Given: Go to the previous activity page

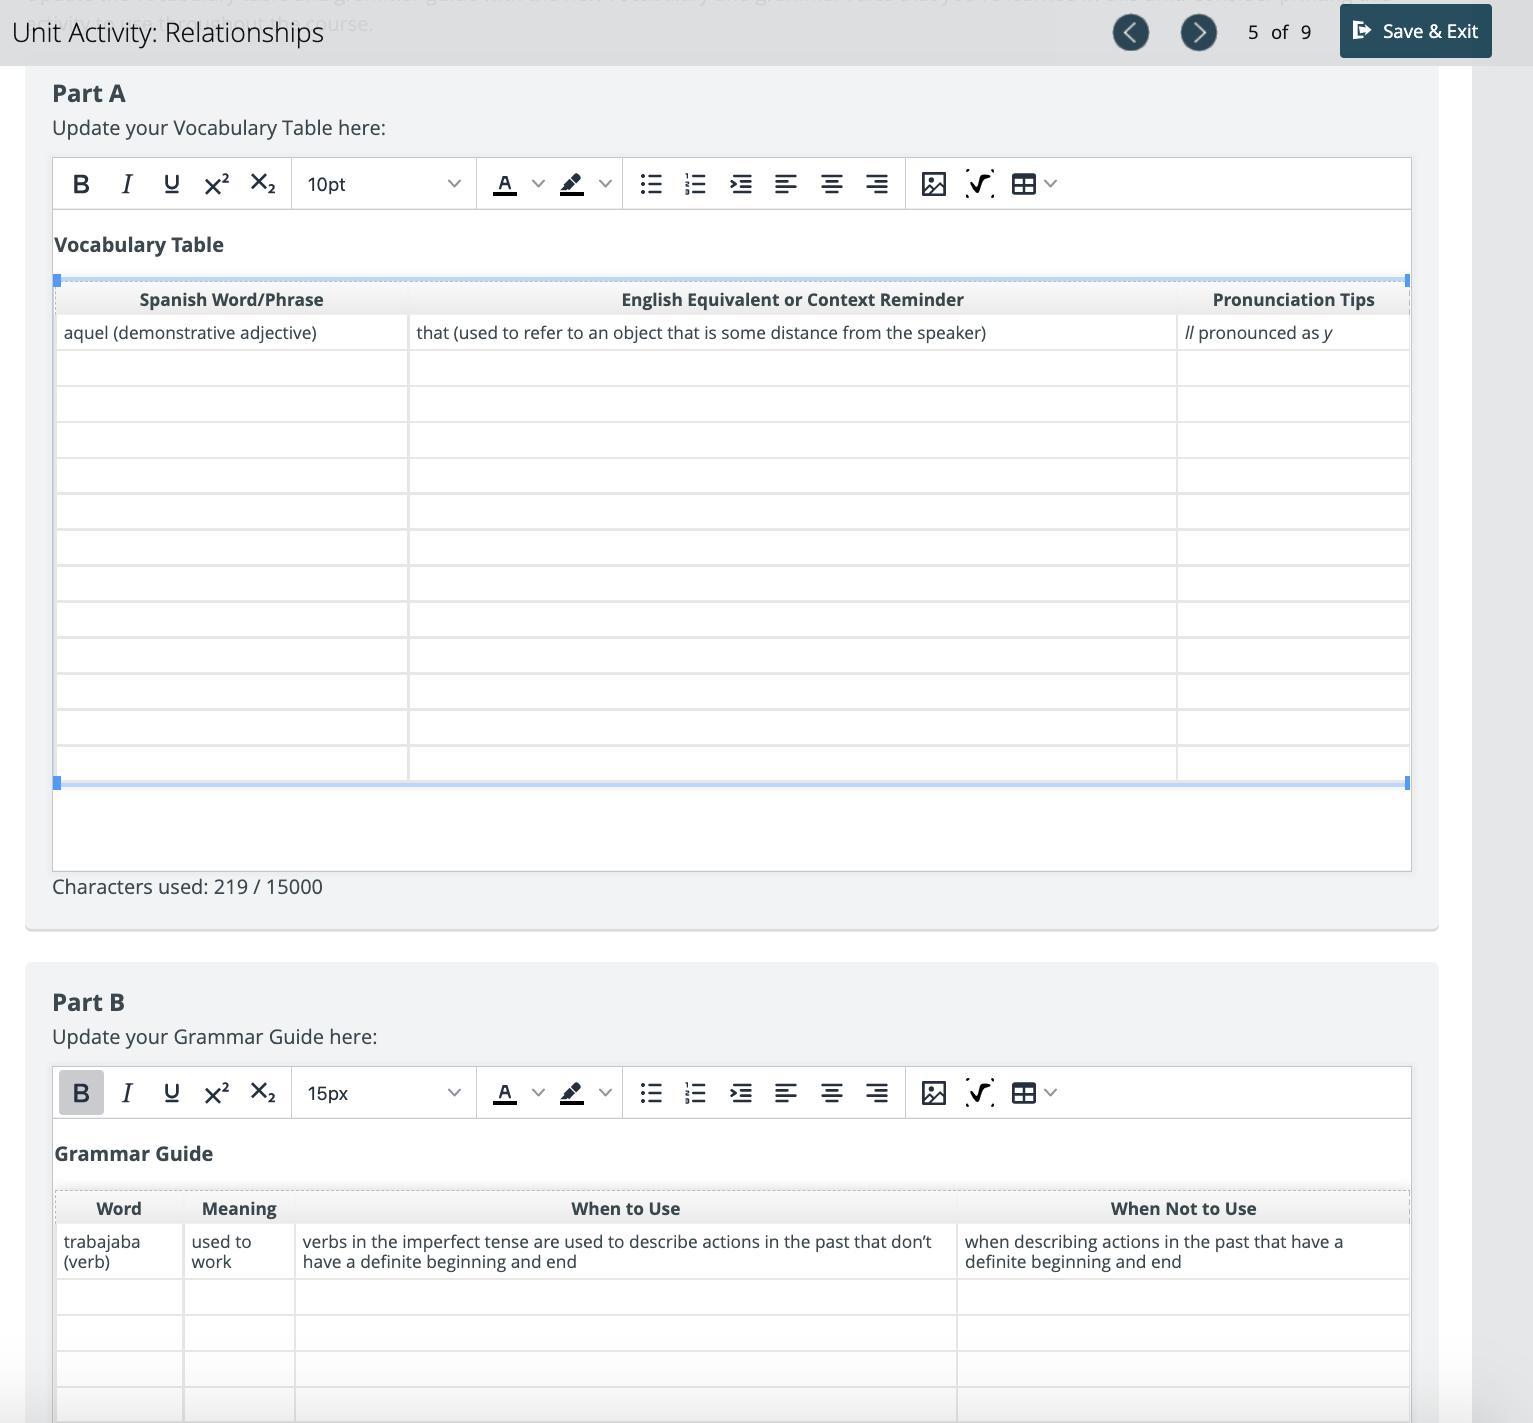Looking at the screenshot, I should point(1130,32).
